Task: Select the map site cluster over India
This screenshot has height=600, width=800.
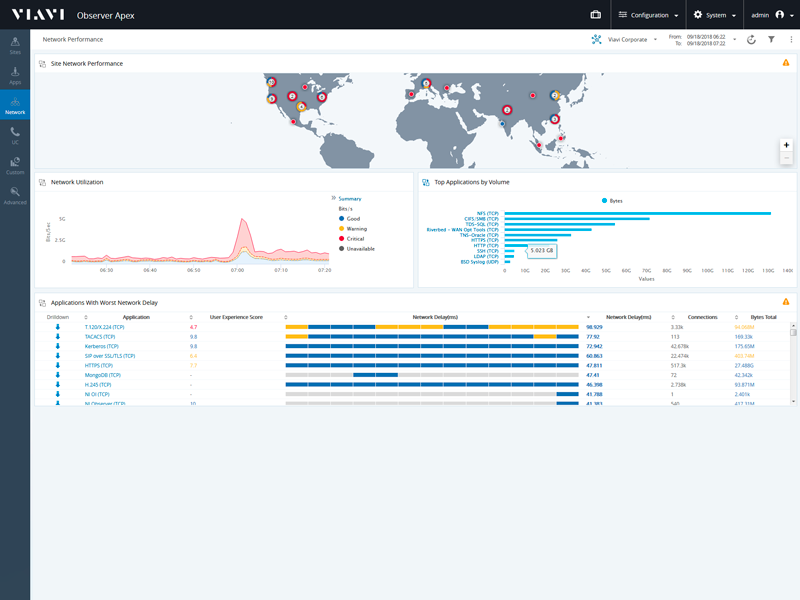Action: pos(507,110)
